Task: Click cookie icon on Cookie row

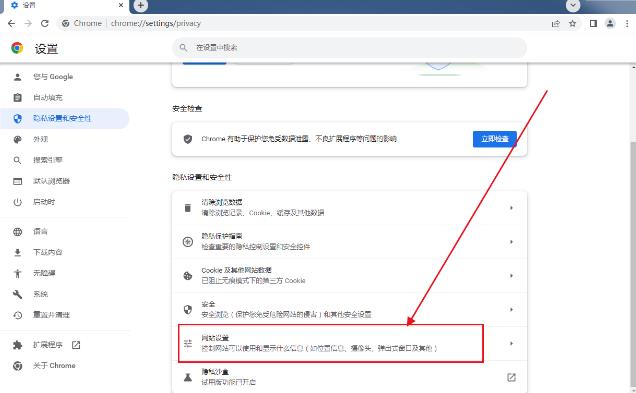Action: point(187,276)
